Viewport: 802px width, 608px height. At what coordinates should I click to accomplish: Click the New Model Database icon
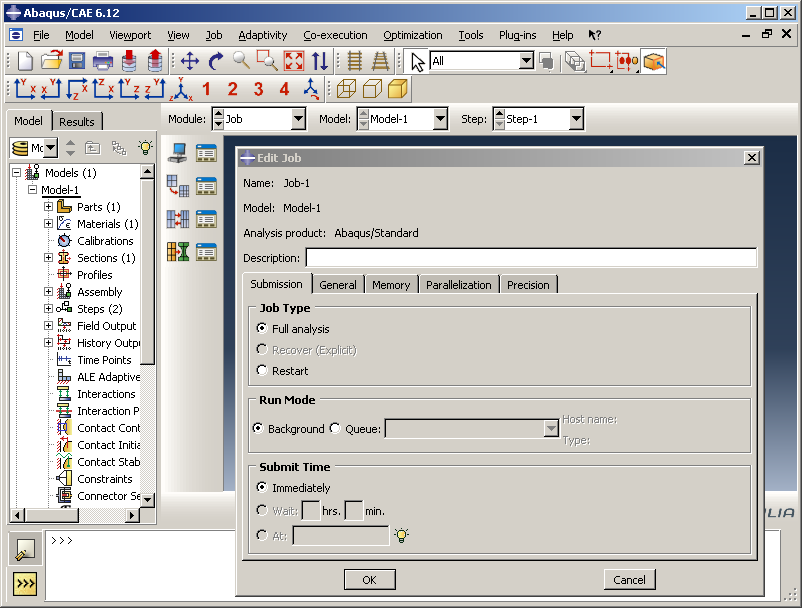[25, 61]
